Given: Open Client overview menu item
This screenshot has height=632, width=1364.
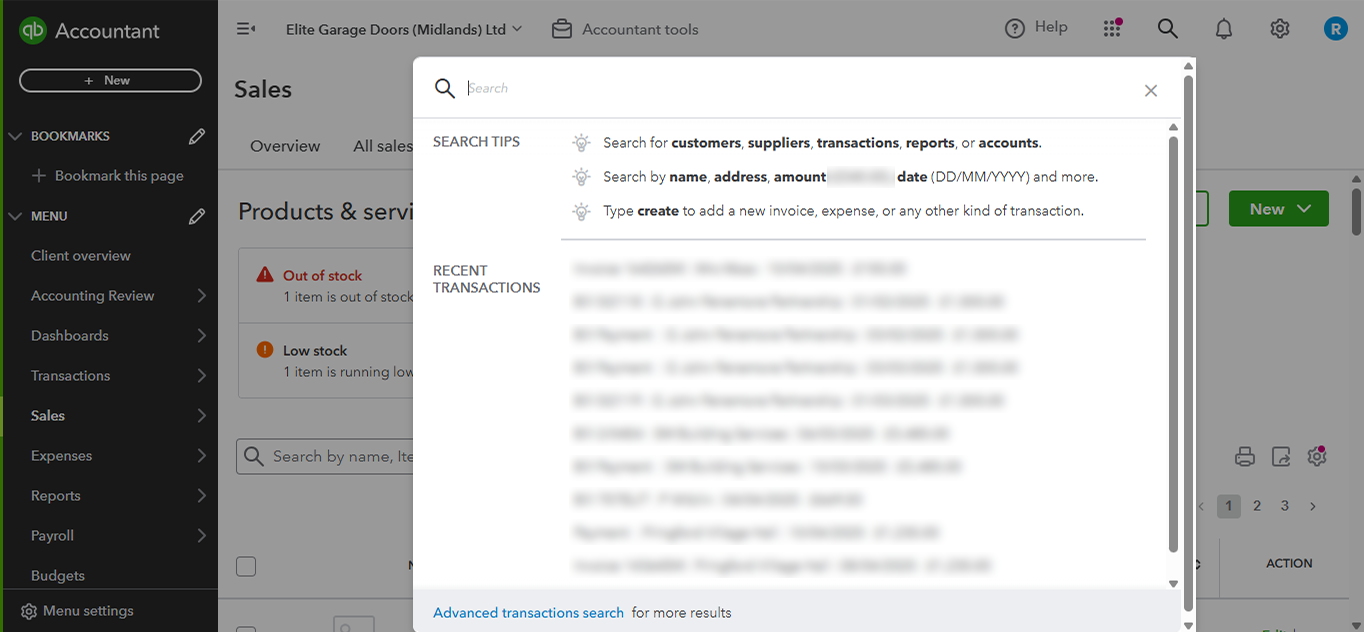Looking at the screenshot, I should tap(81, 256).
